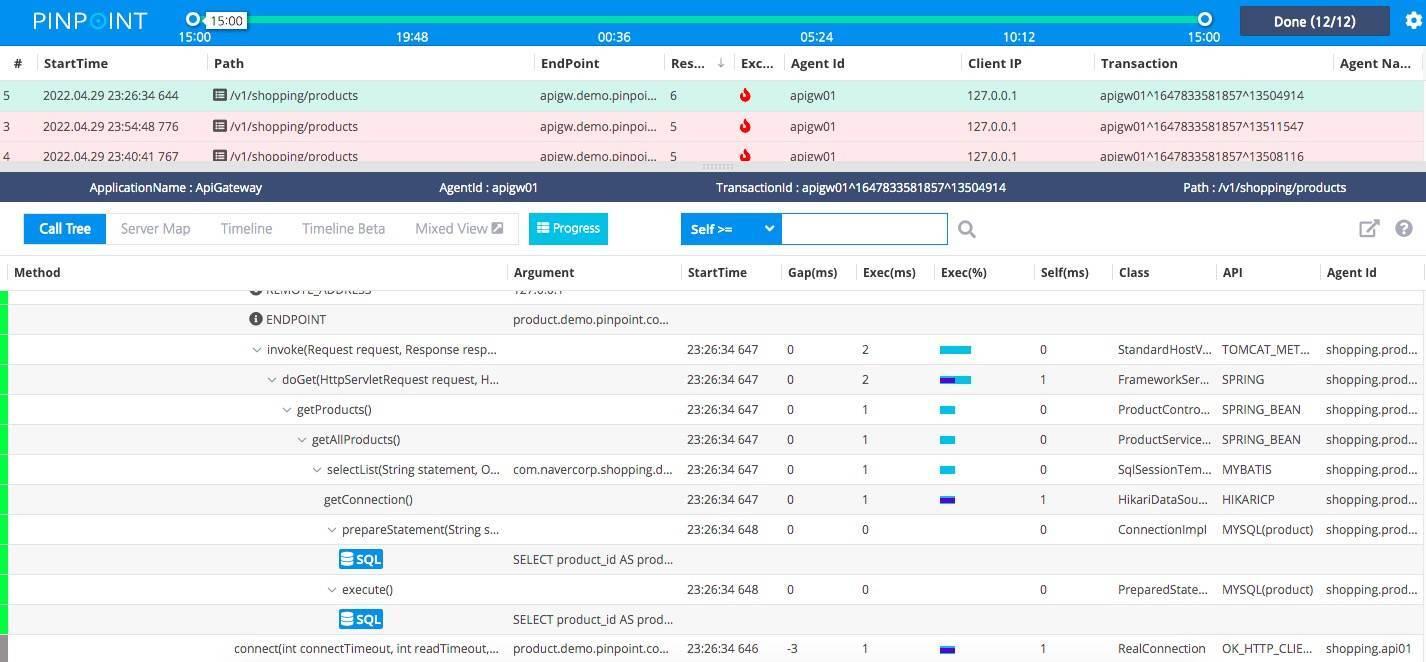Open the Timeline Beta tab
1426x662 pixels.
pos(343,228)
